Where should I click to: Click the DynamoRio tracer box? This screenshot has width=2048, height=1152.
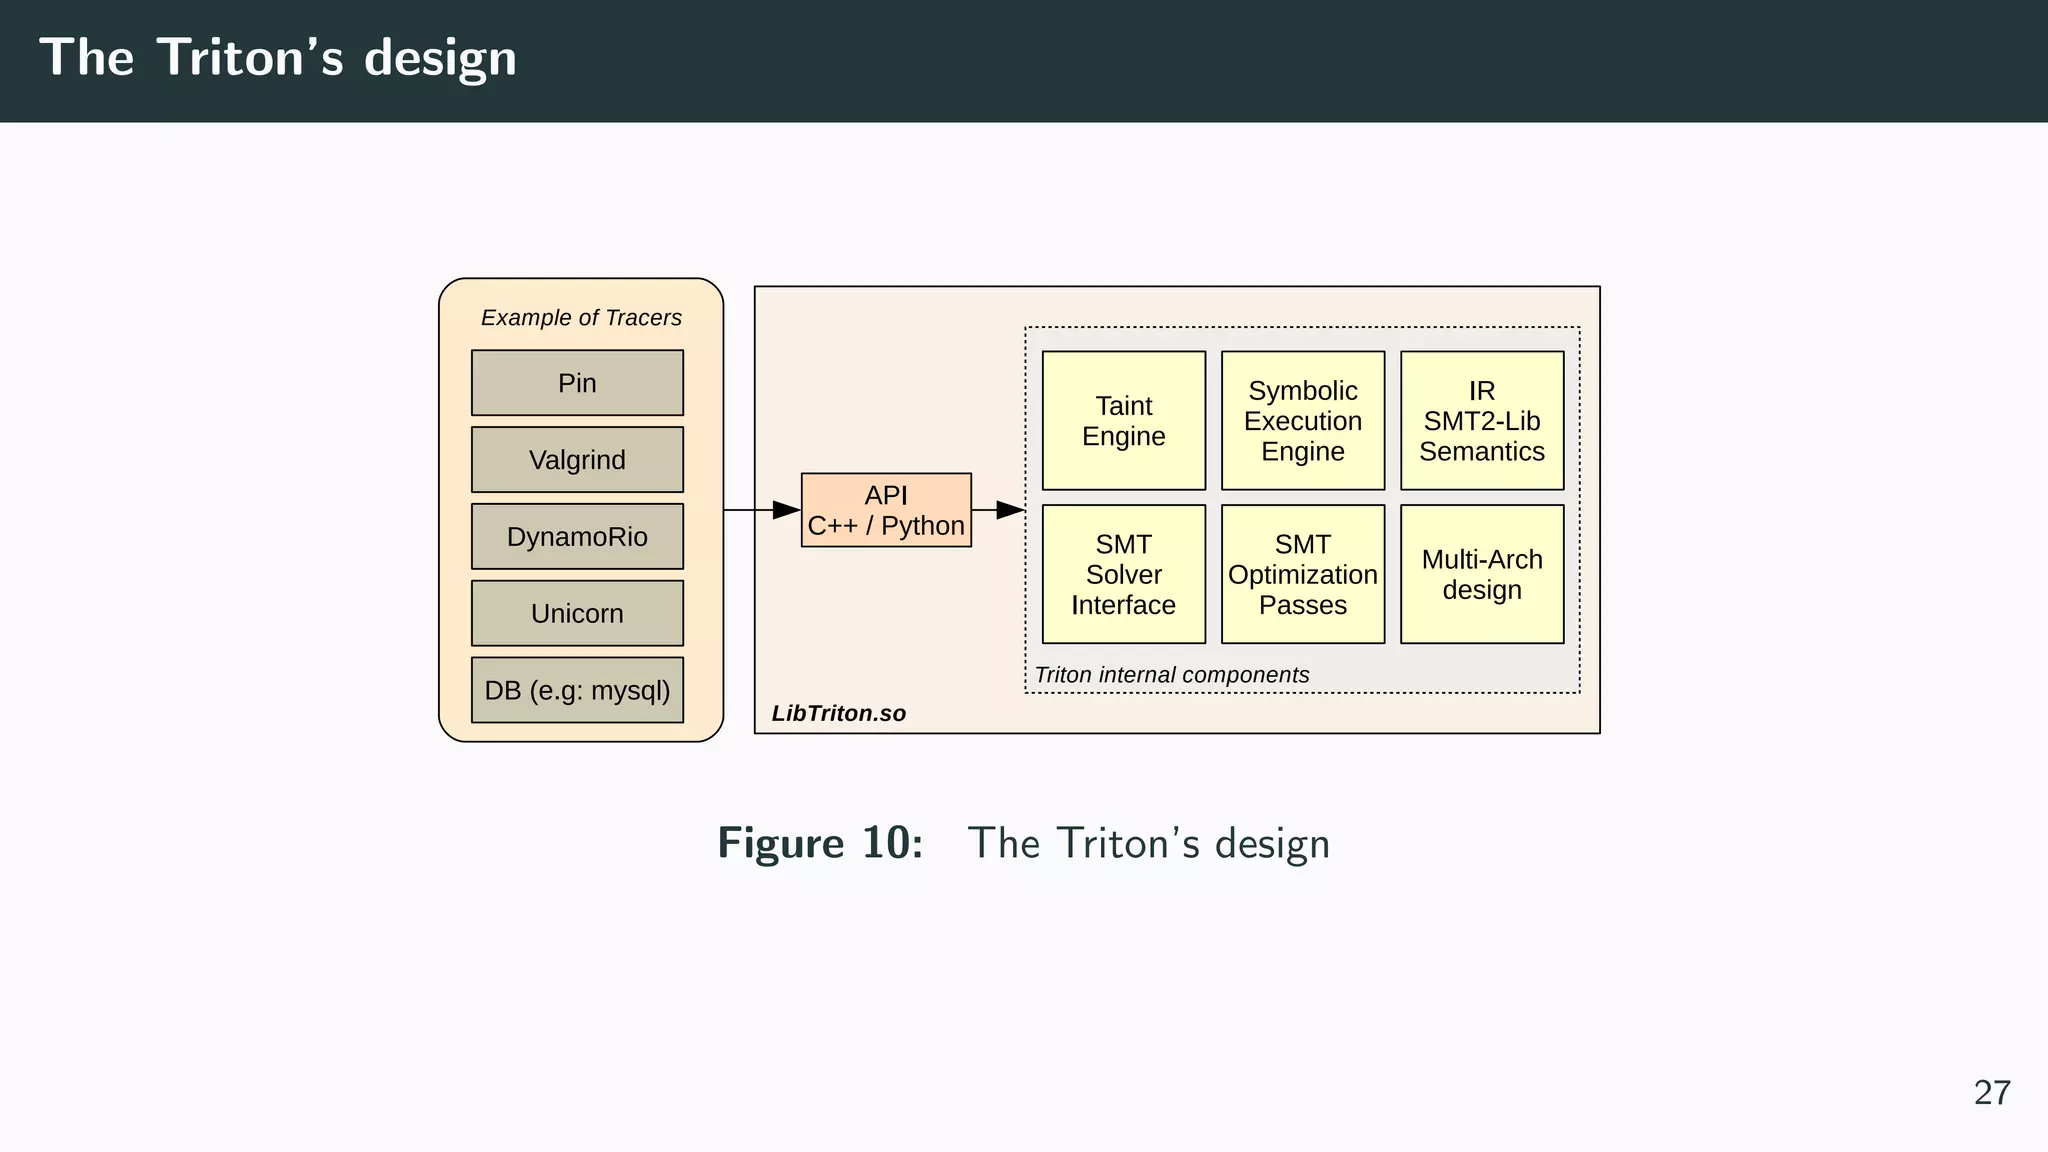[x=577, y=537]
